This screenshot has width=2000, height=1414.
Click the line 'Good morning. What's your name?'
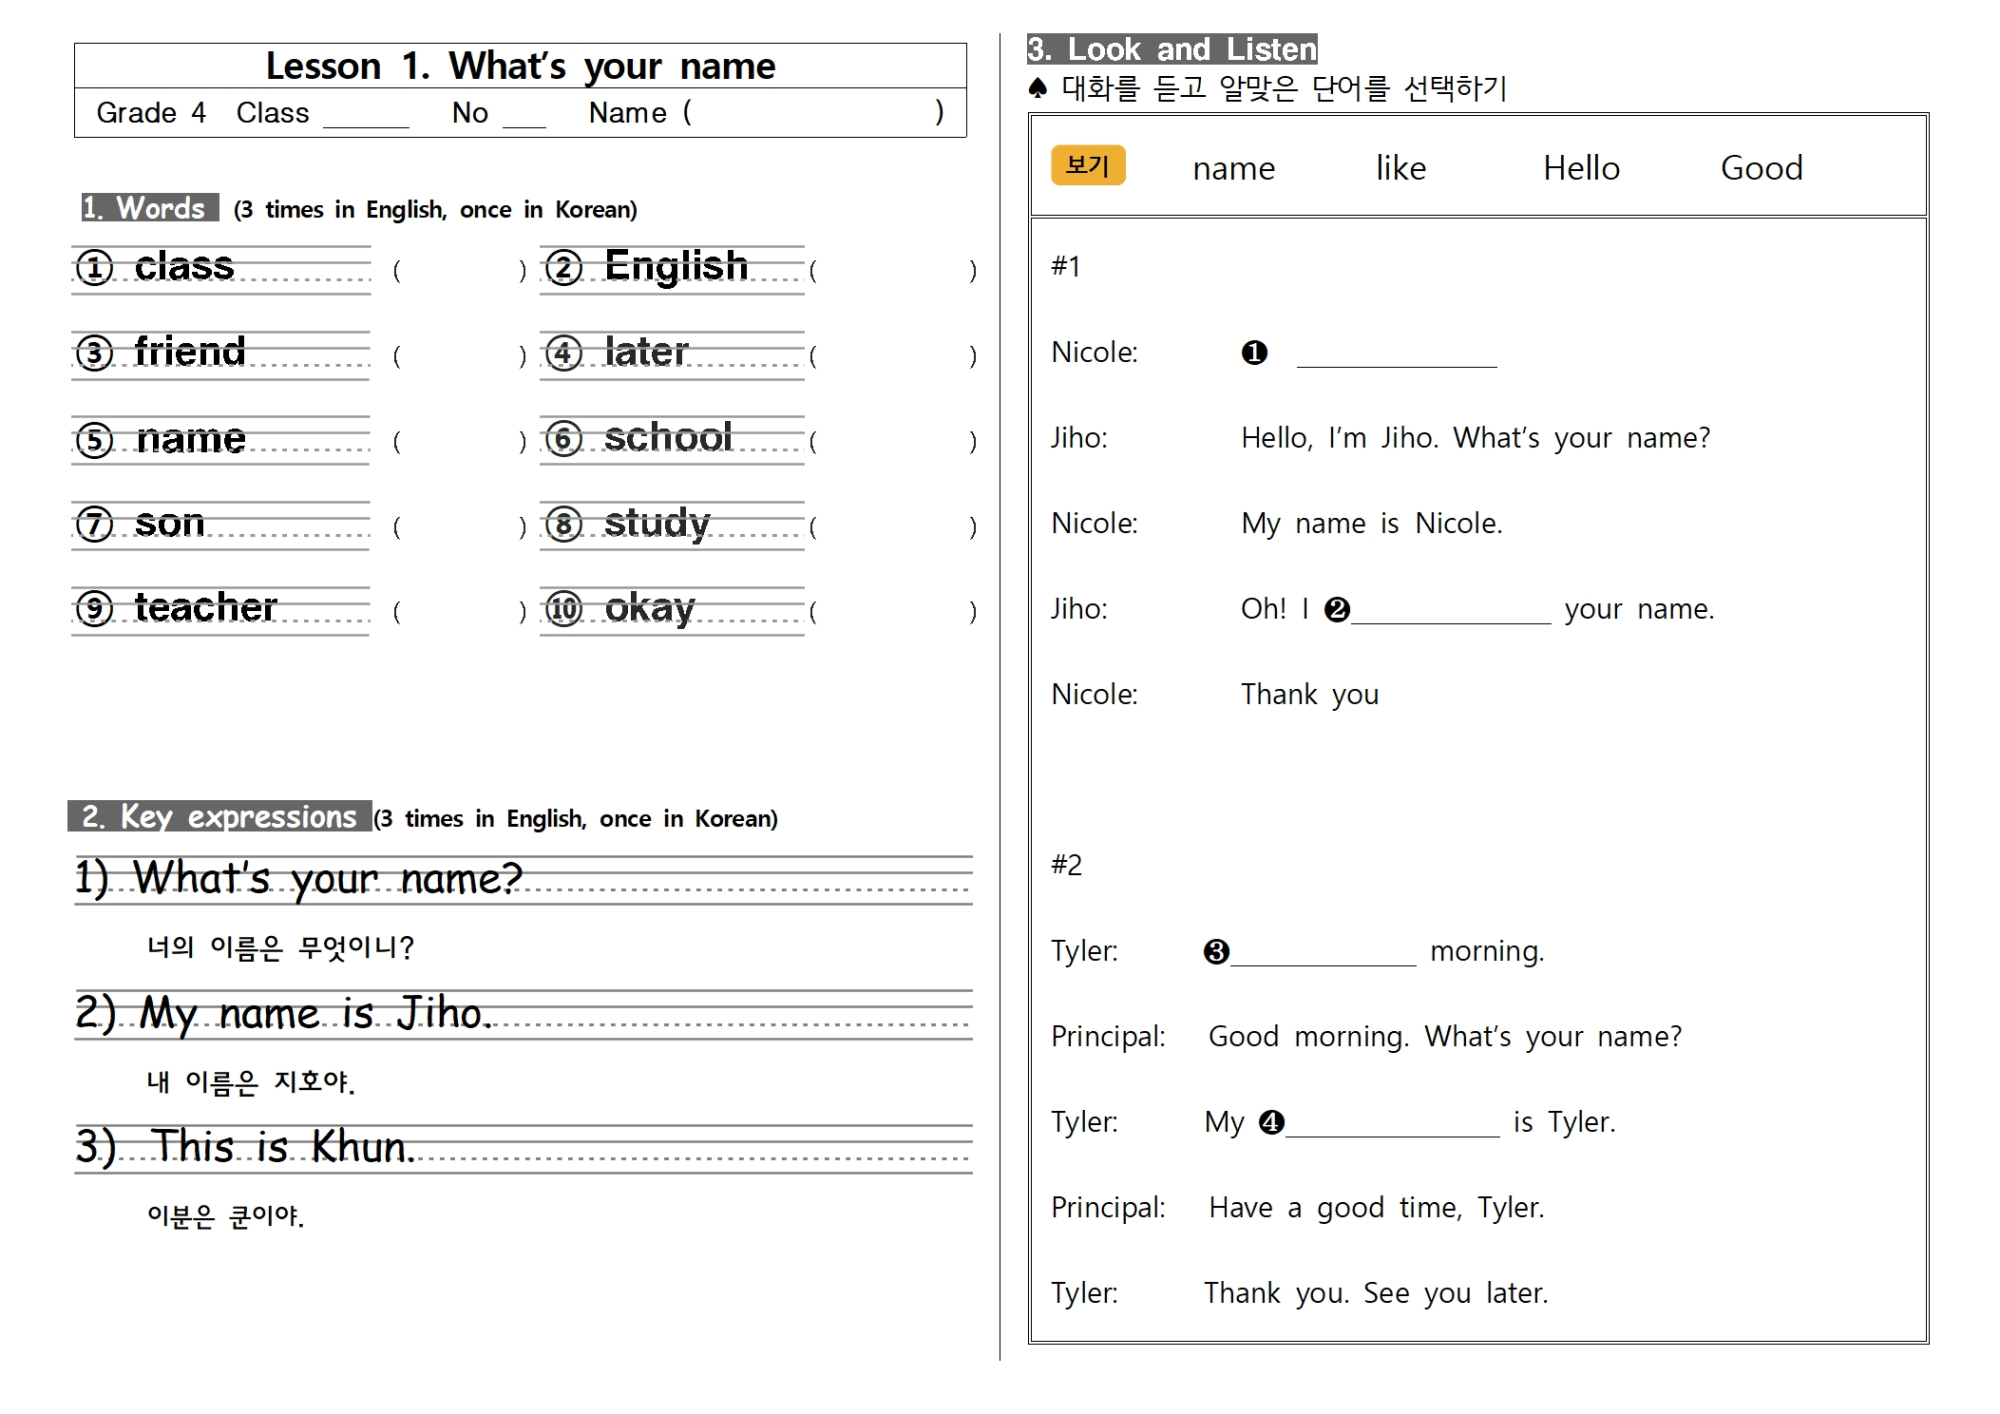pos(1445,1037)
